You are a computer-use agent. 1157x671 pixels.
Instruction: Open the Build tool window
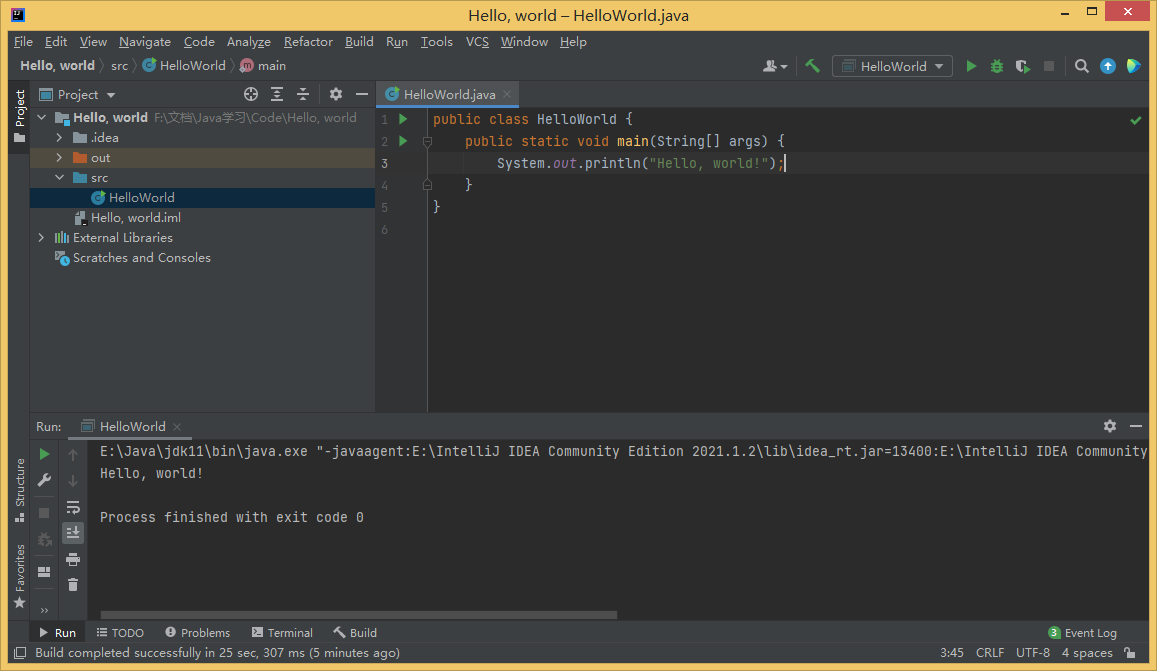point(355,633)
